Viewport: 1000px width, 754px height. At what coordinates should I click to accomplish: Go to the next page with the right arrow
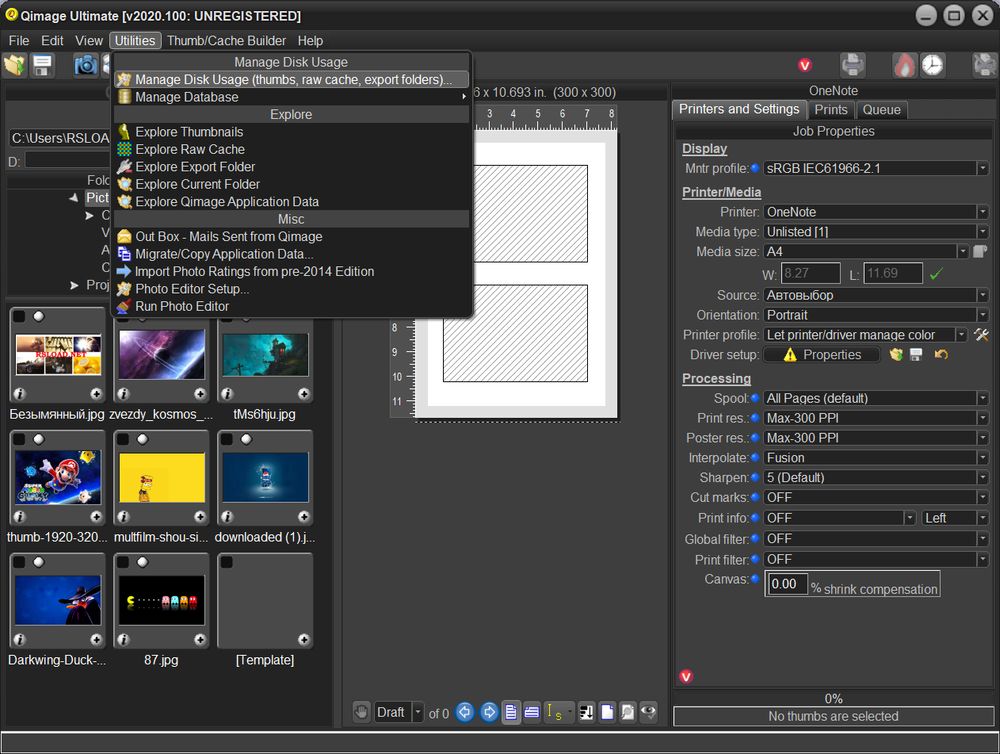click(x=489, y=712)
